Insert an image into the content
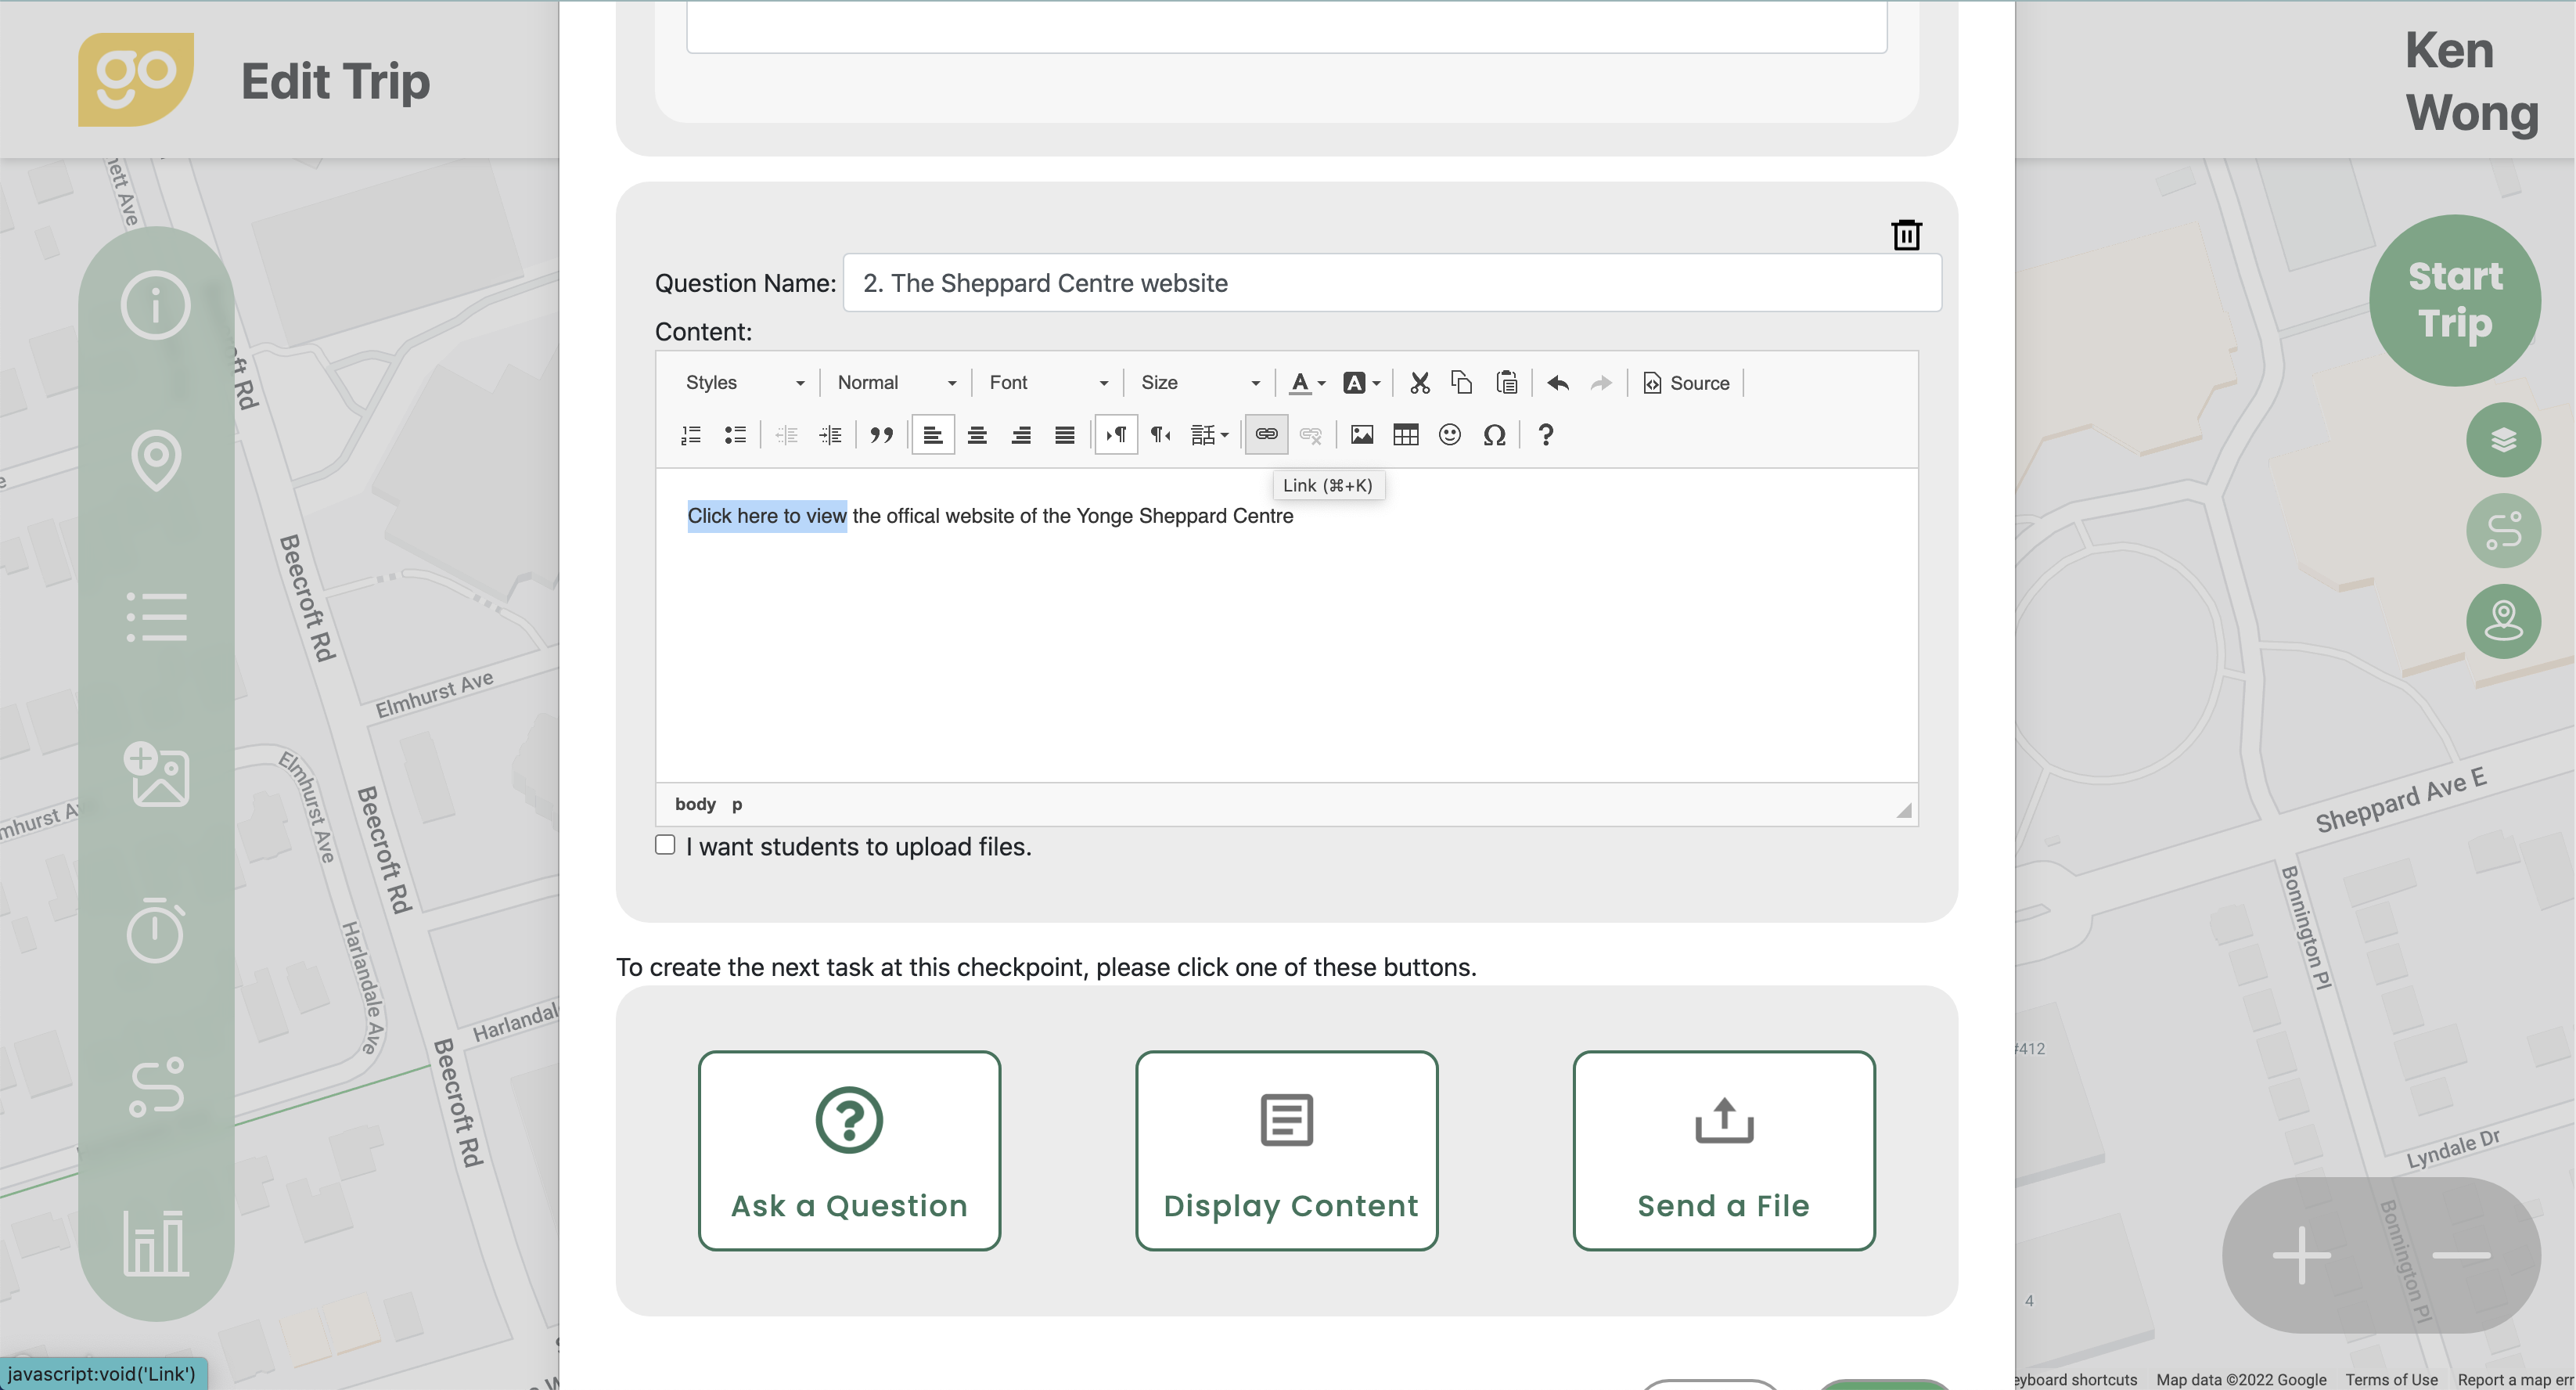 [1362, 435]
